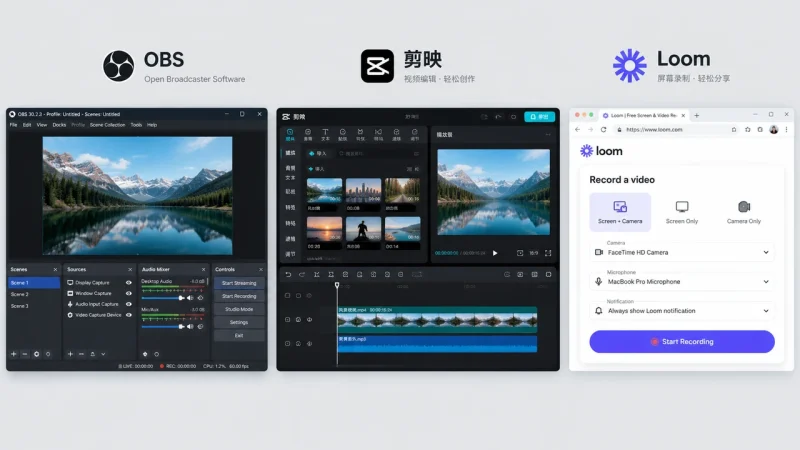Viewport: 800px width, 450px height.
Task: Select the sunset media thumbnail
Action: [x=324, y=229]
